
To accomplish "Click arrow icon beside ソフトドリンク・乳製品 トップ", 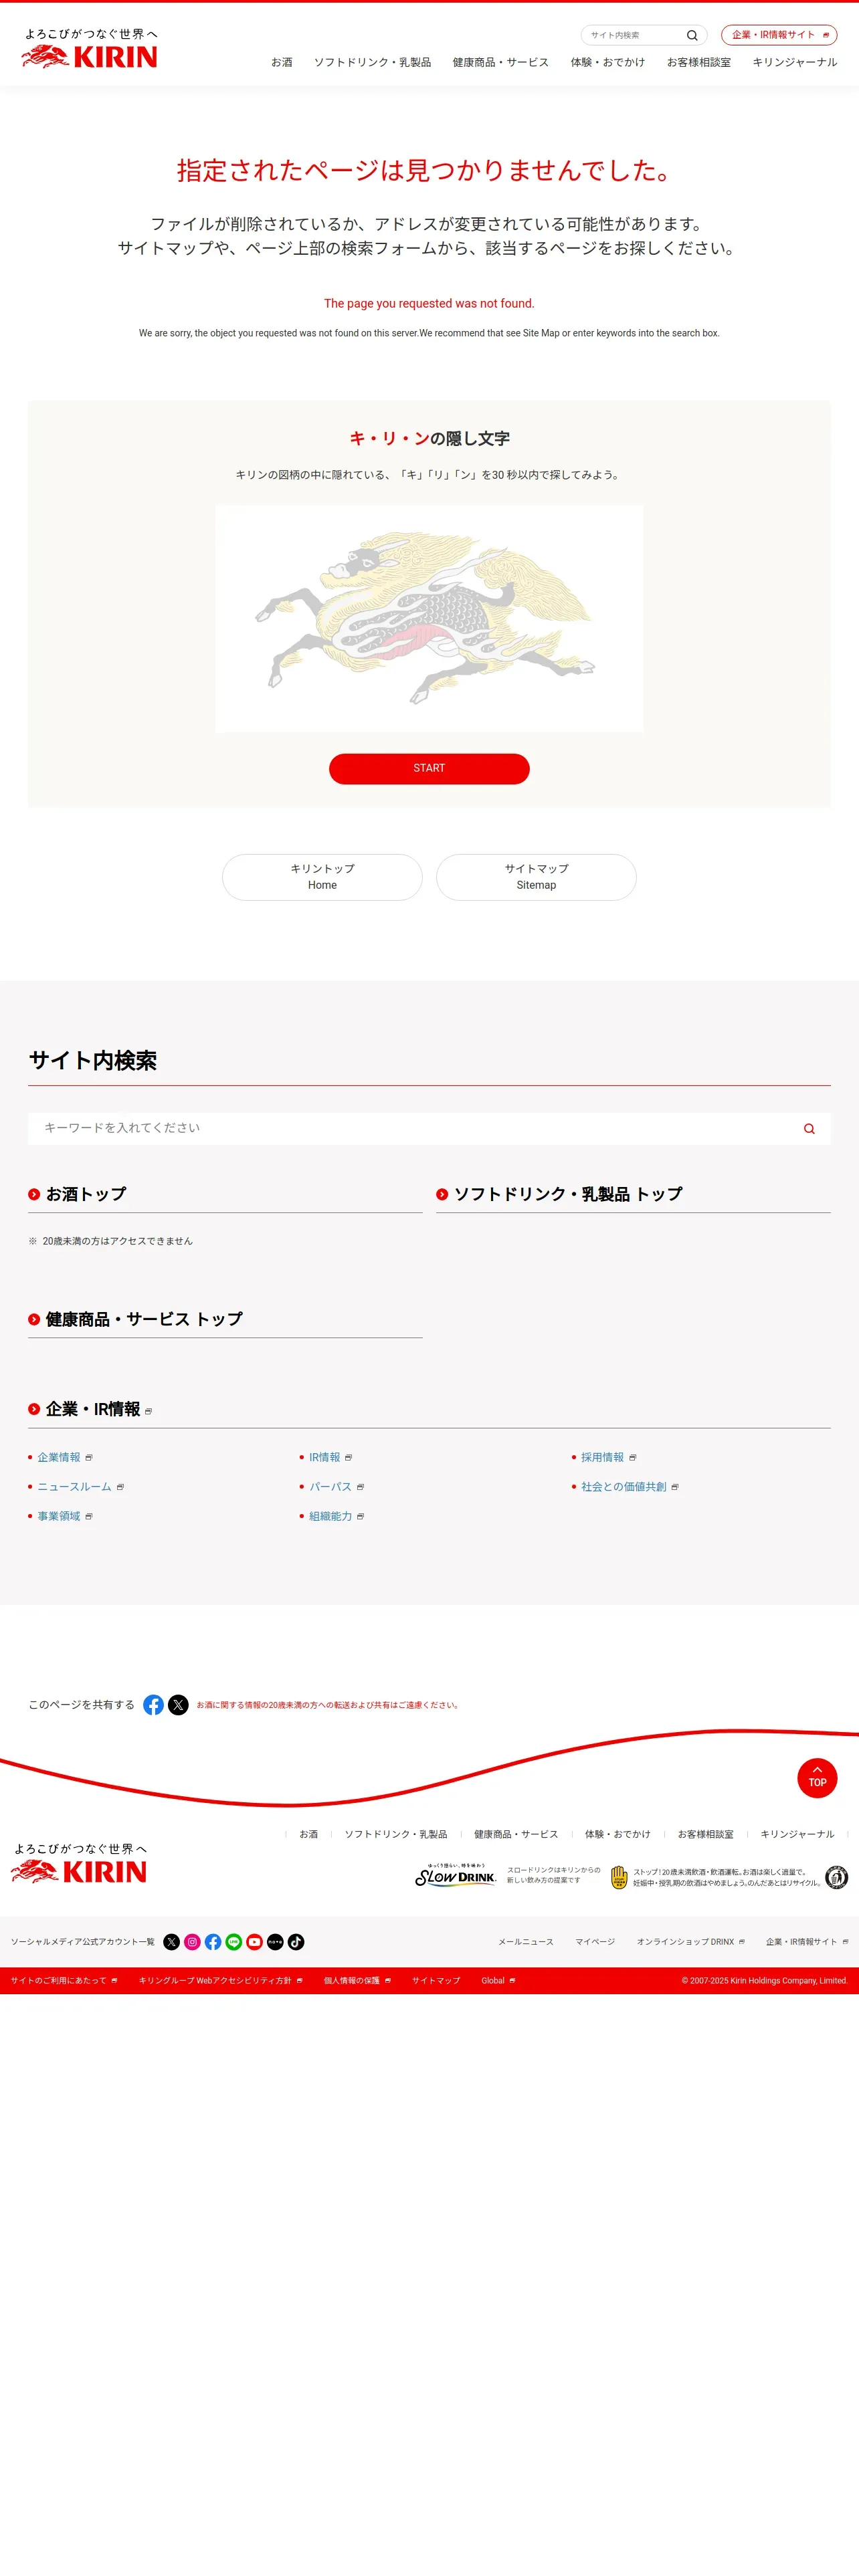I will tap(442, 1194).
